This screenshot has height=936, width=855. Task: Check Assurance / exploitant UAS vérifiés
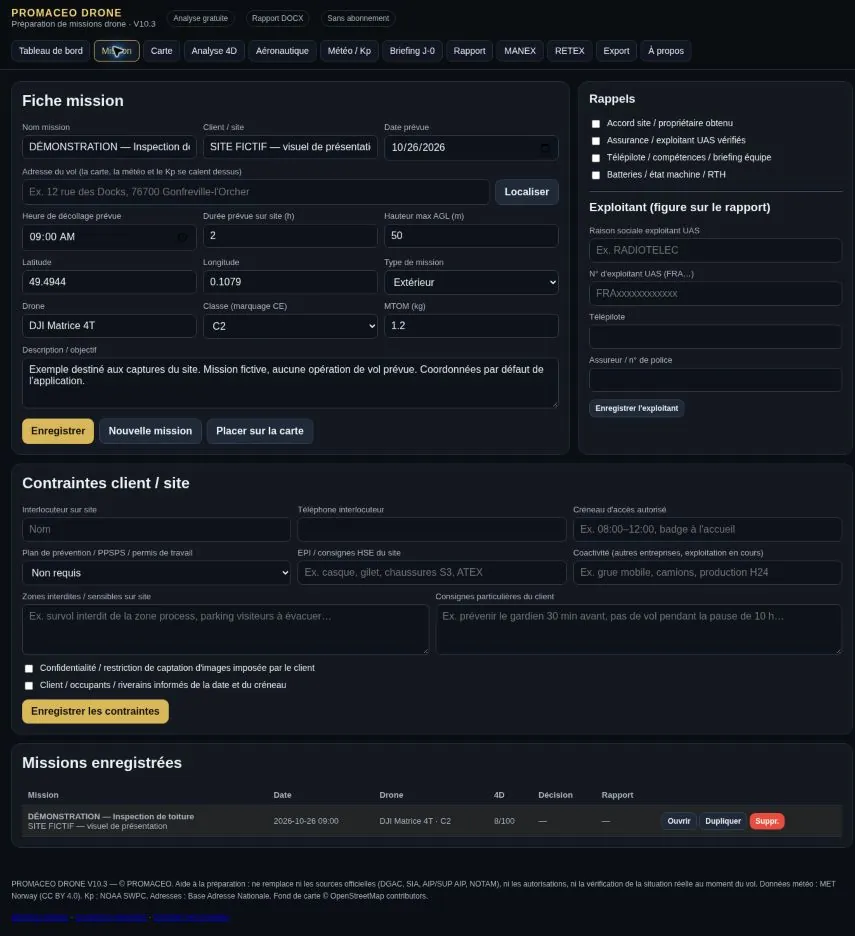[x=595, y=141]
